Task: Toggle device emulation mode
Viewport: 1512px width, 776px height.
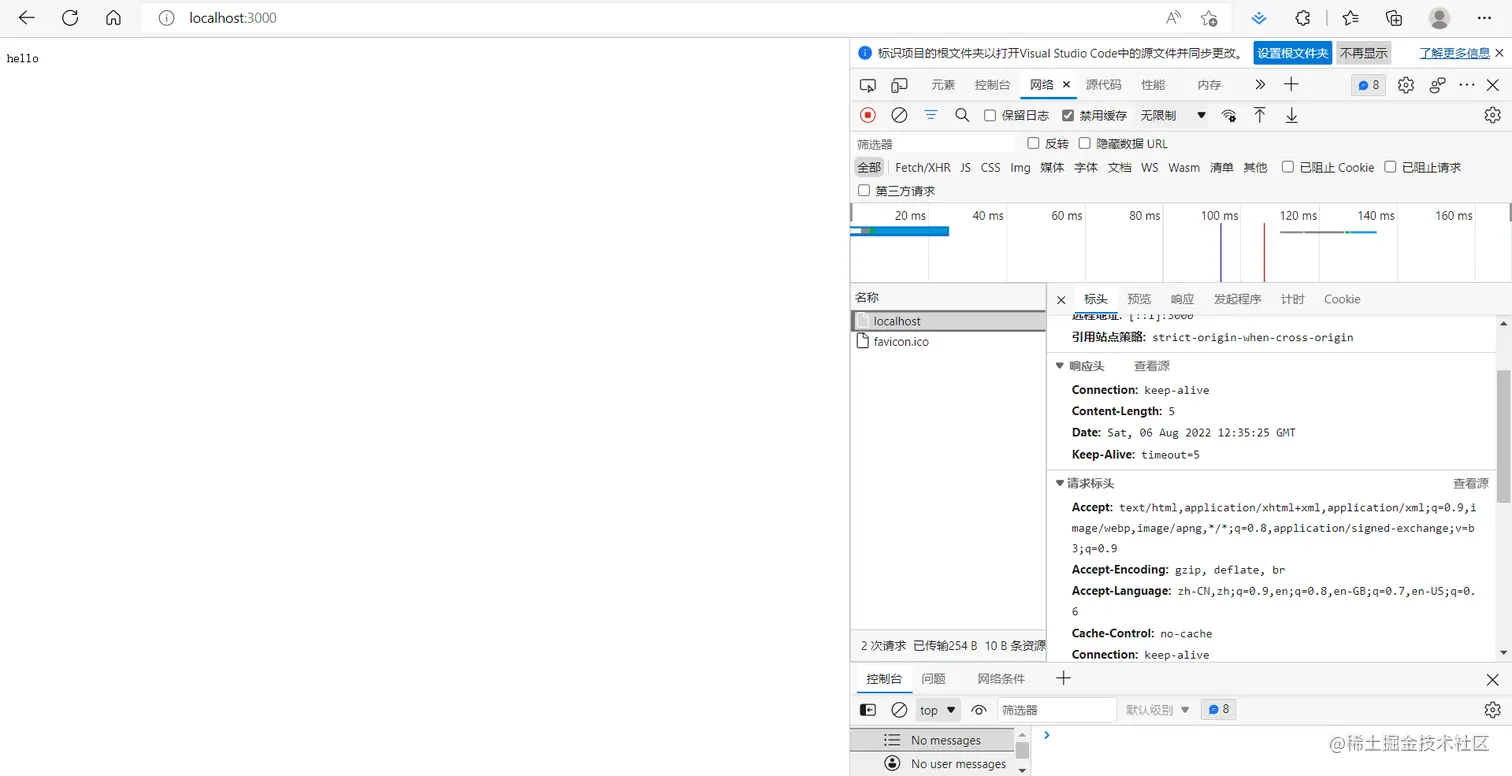Action: [900, 85]
